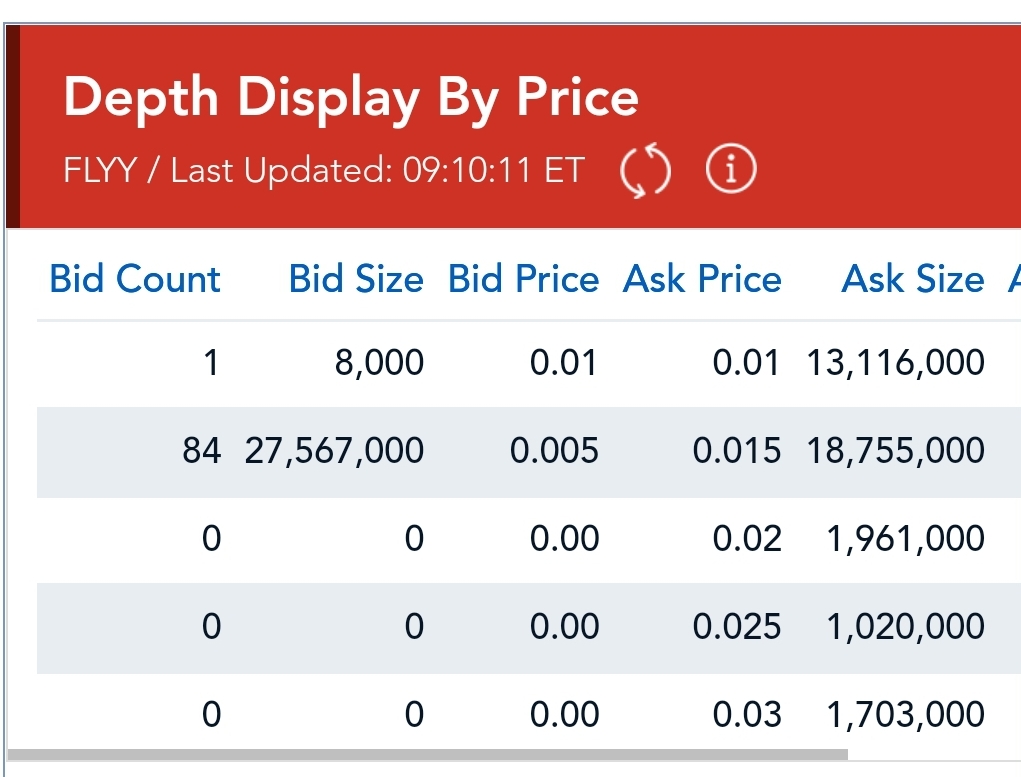Image resolution: width=1021 pixels, height=777 pixels.
Task: Click the 1,961,000 ask size cell
Action: click(905, 539)
